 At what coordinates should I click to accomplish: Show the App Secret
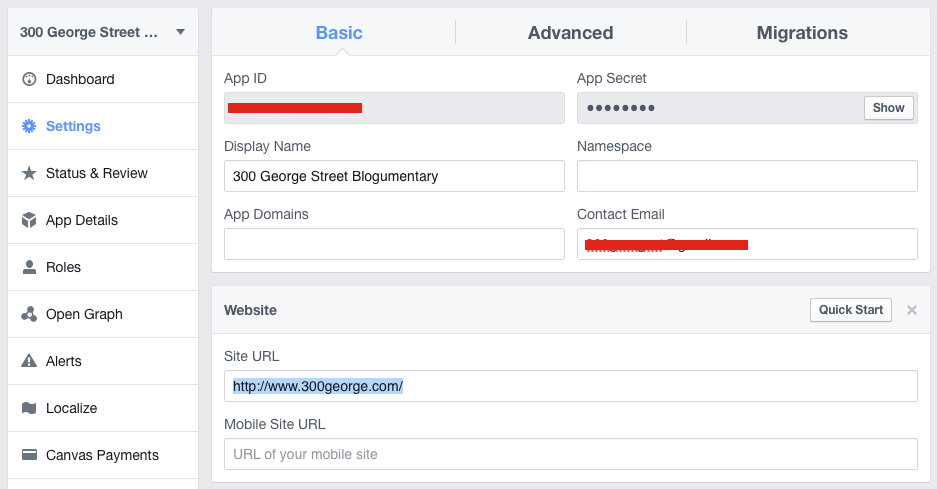tap(889, 108)
